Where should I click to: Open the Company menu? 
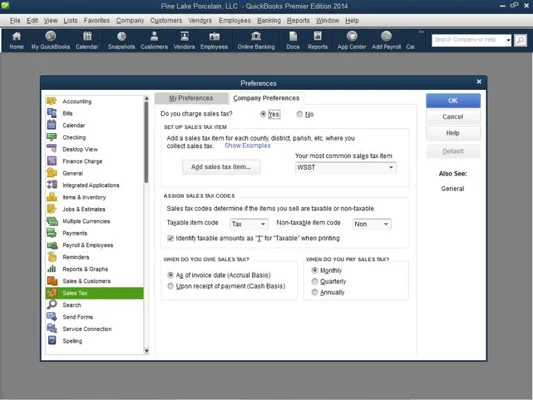[130, 20]
